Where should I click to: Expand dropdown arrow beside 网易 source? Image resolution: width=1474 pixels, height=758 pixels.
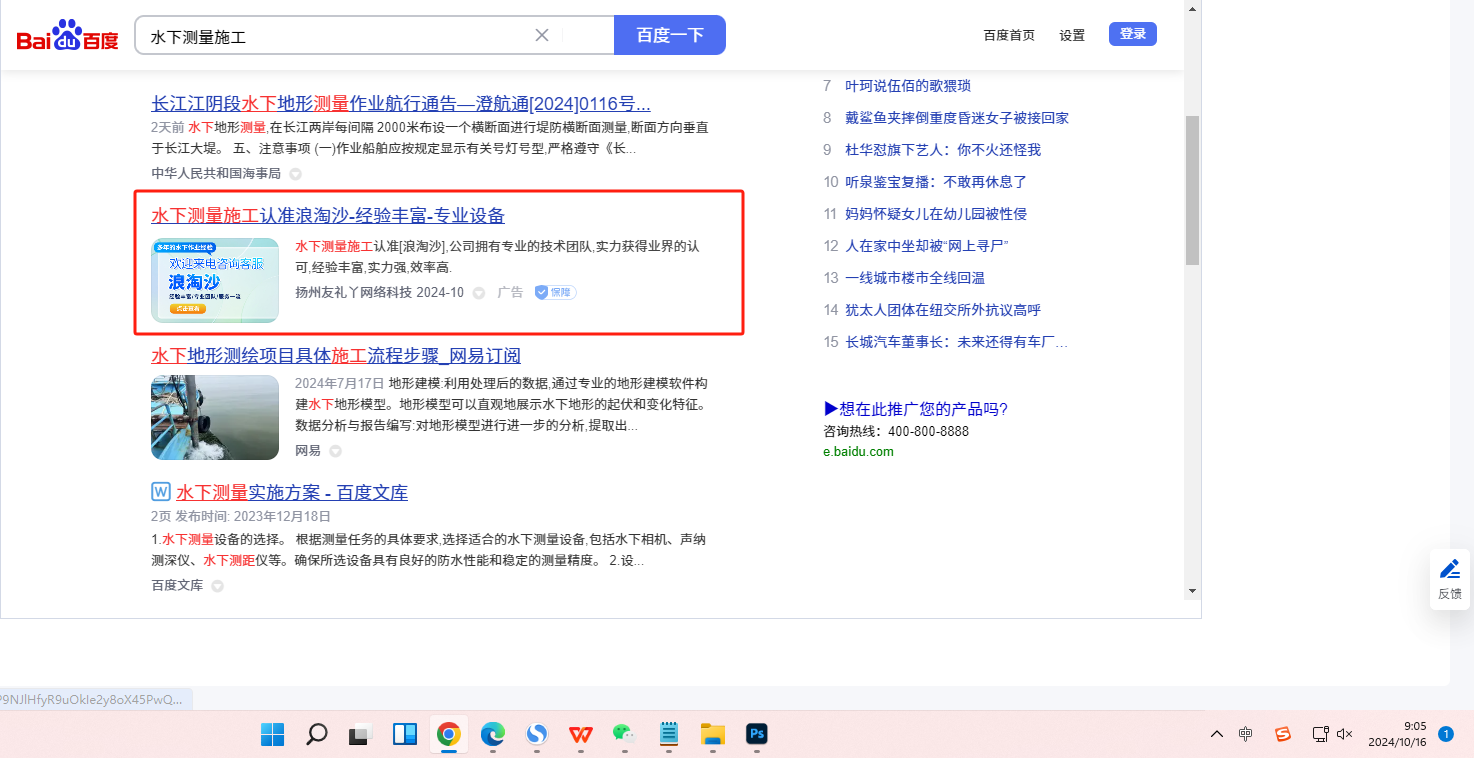335,451
